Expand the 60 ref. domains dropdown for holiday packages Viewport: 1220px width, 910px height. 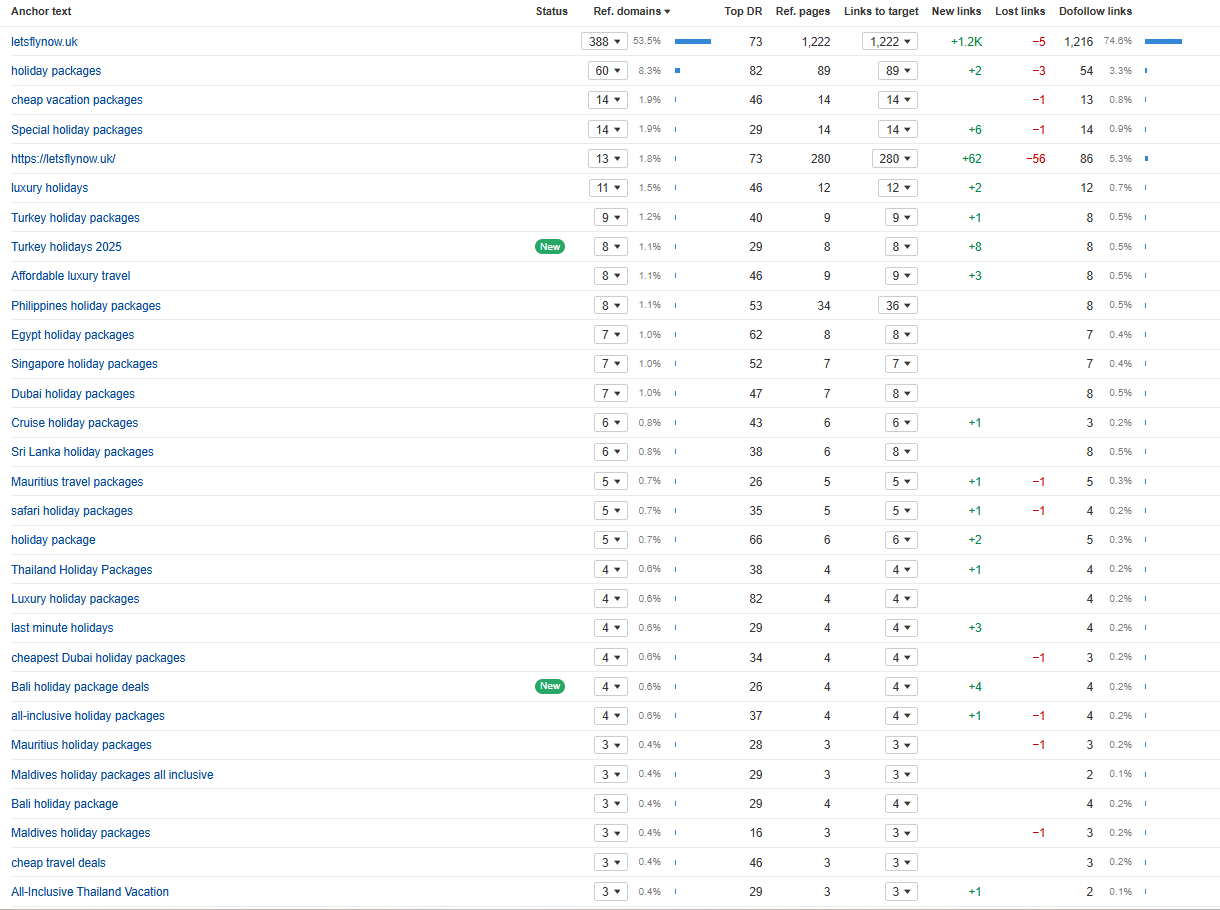607,71
